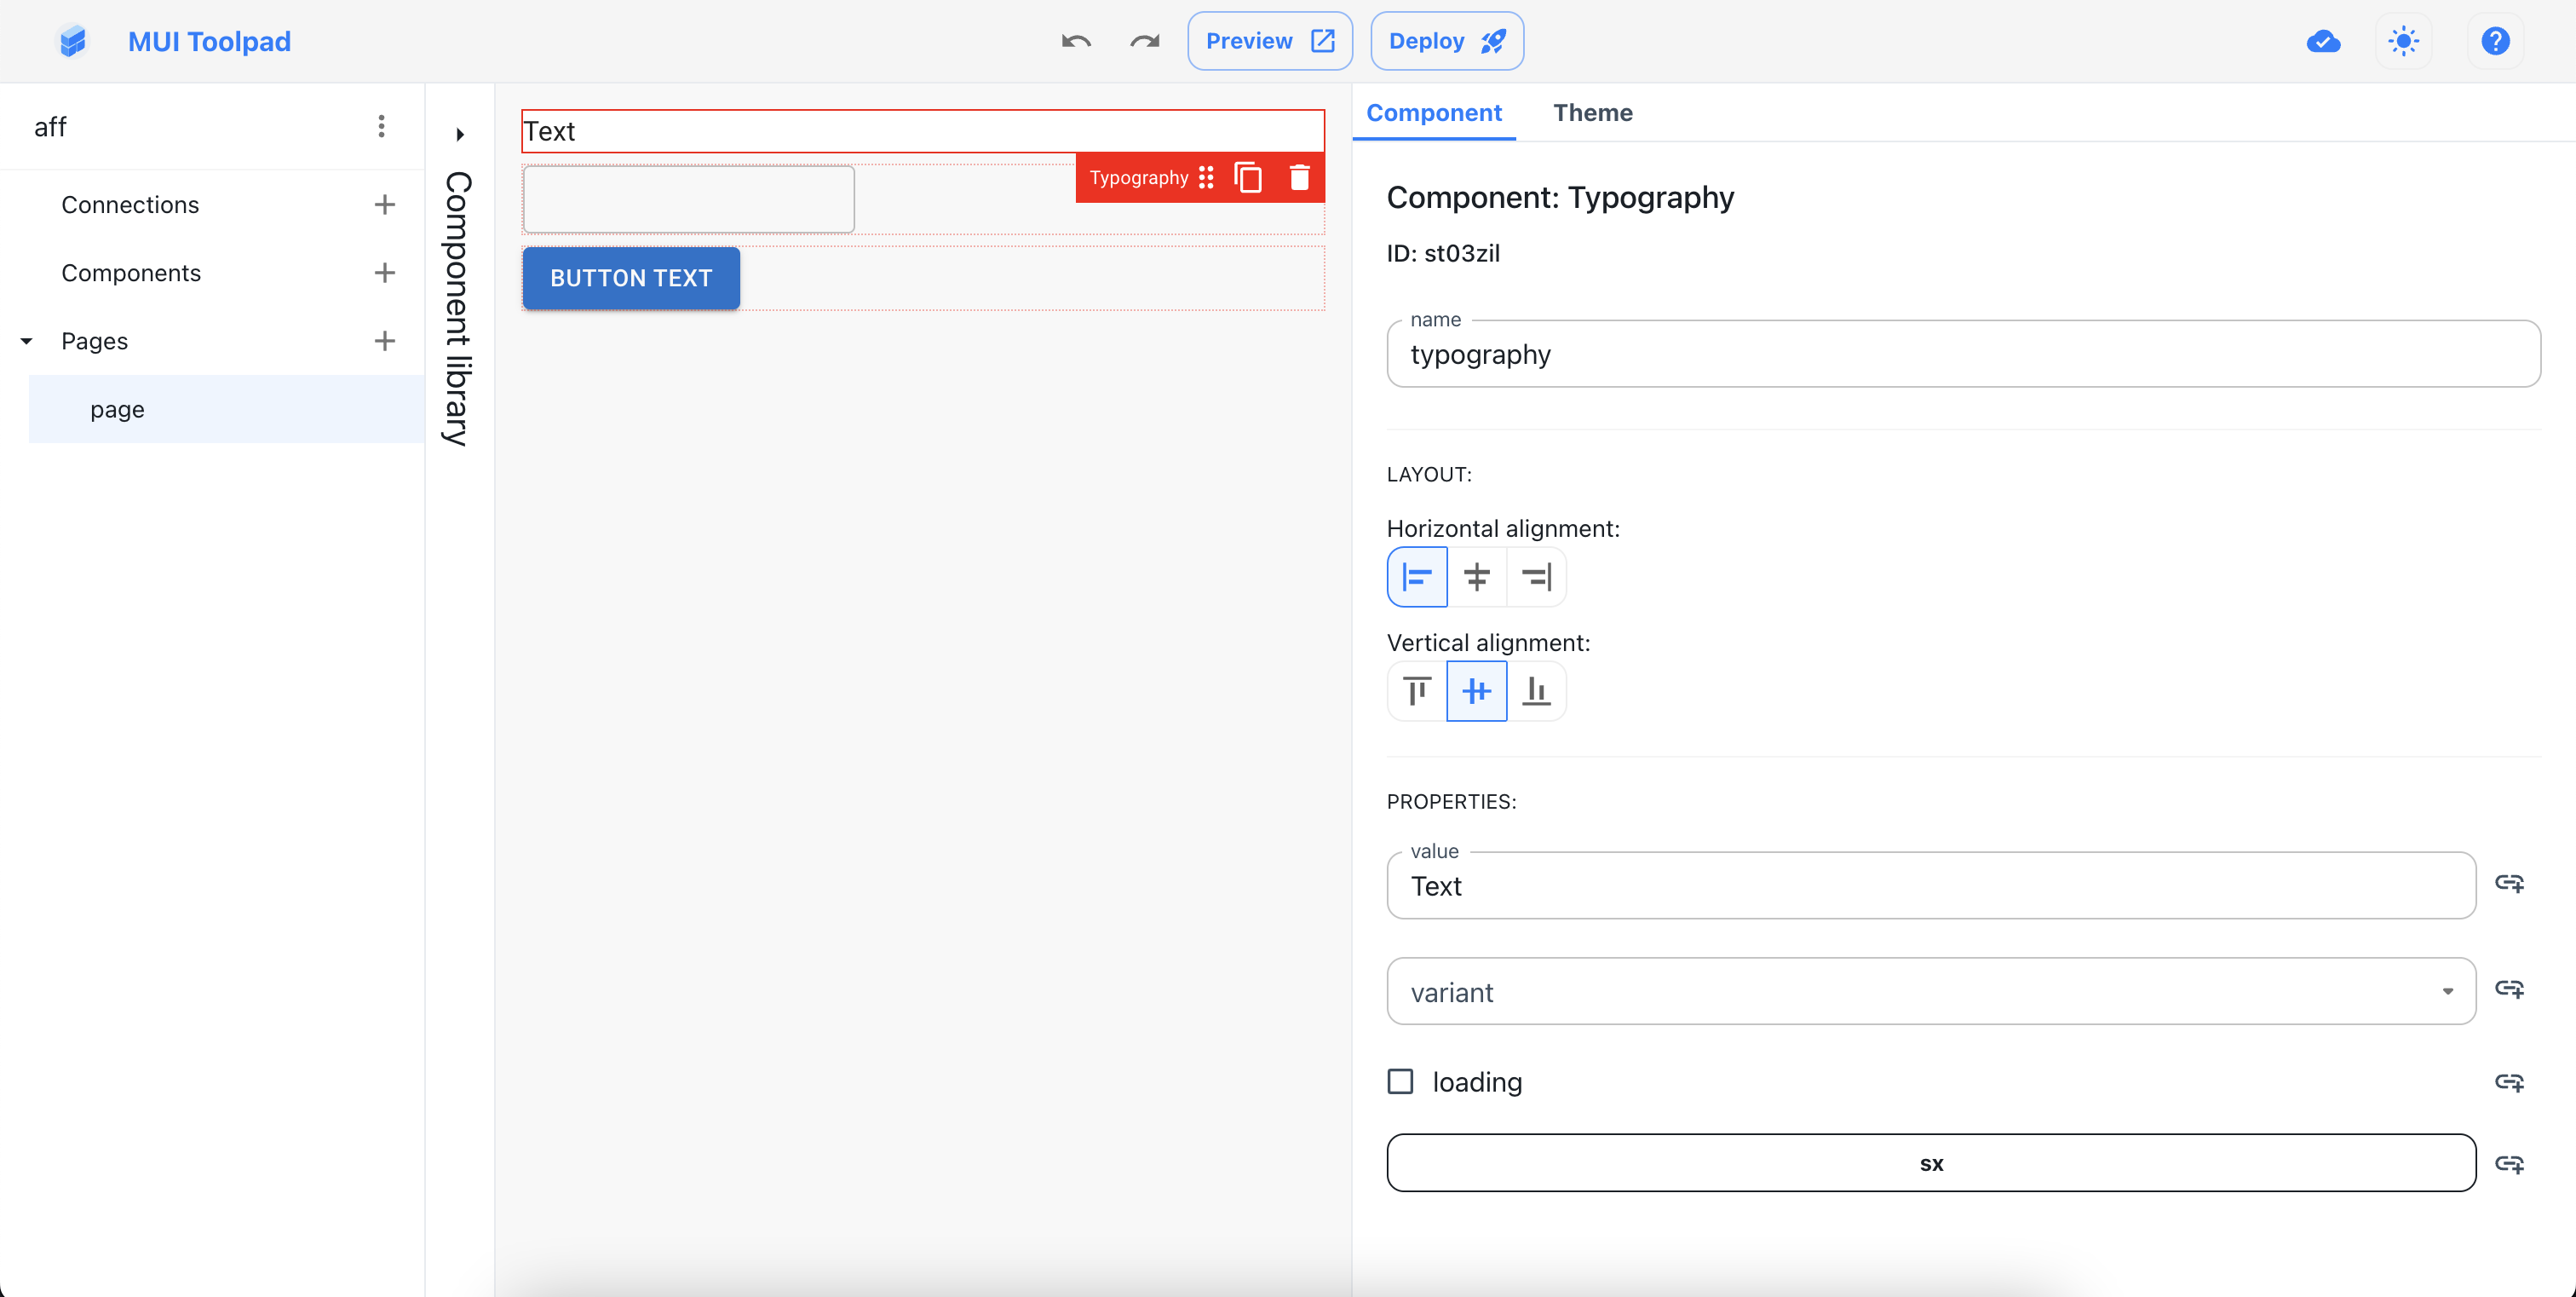
Task: Undo the last change
Action: 1076,41
